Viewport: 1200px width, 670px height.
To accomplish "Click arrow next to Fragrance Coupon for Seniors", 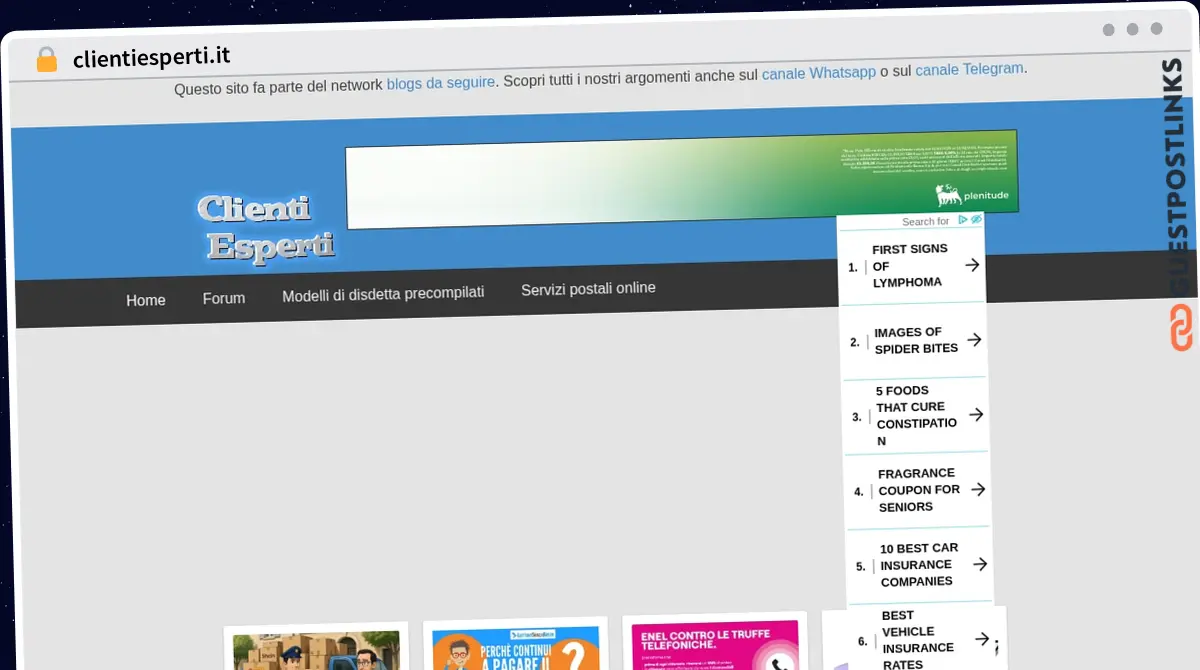I will pyautogui.click(x=978, y=489).
